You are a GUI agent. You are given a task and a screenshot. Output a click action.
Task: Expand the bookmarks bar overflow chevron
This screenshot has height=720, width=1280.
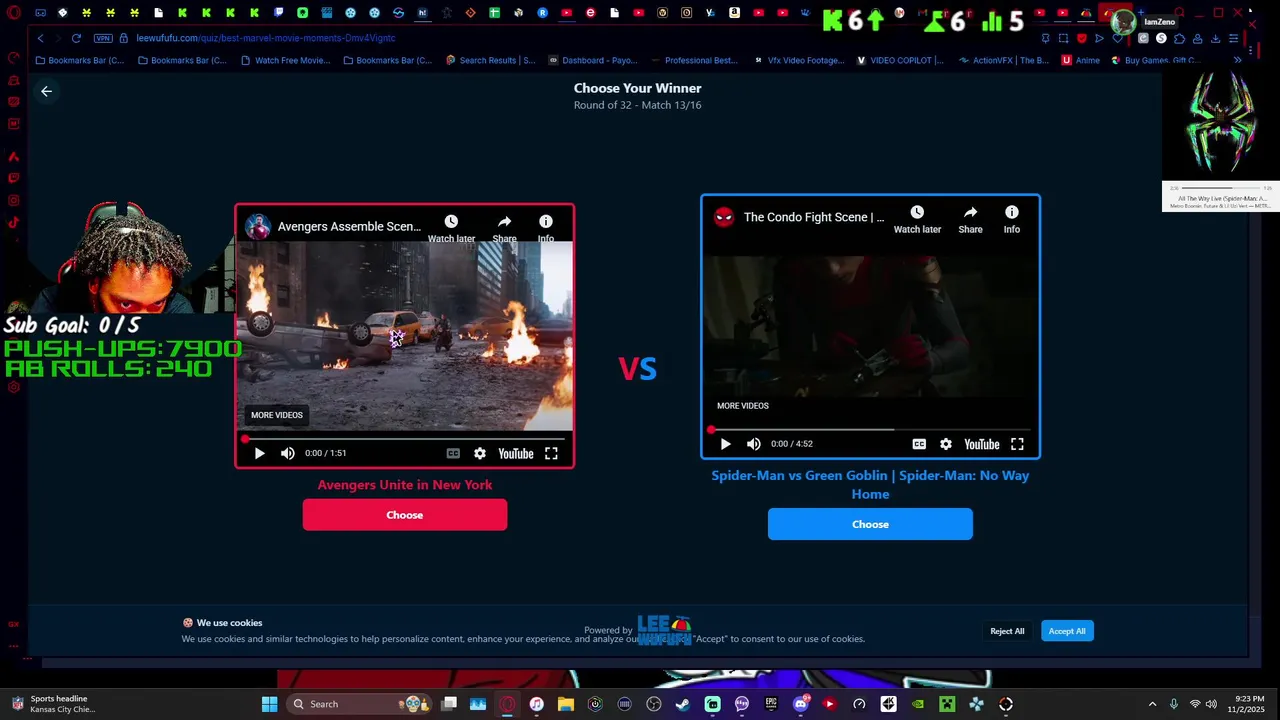click(1237, 60)
